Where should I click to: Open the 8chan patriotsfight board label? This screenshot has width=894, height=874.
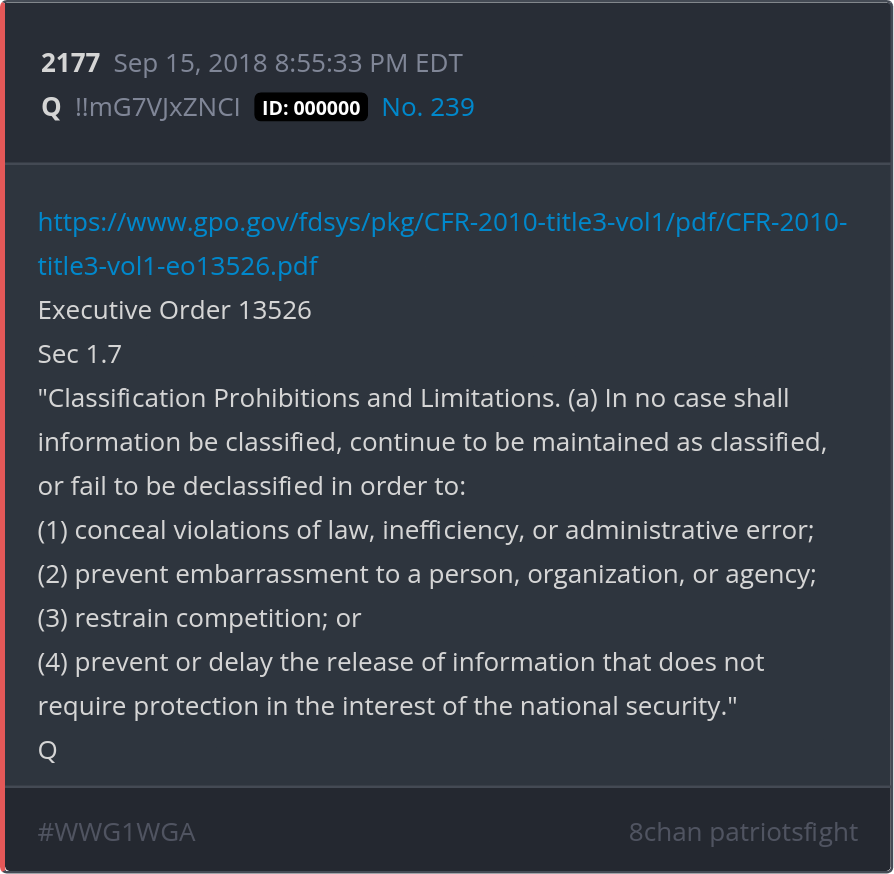743,832
